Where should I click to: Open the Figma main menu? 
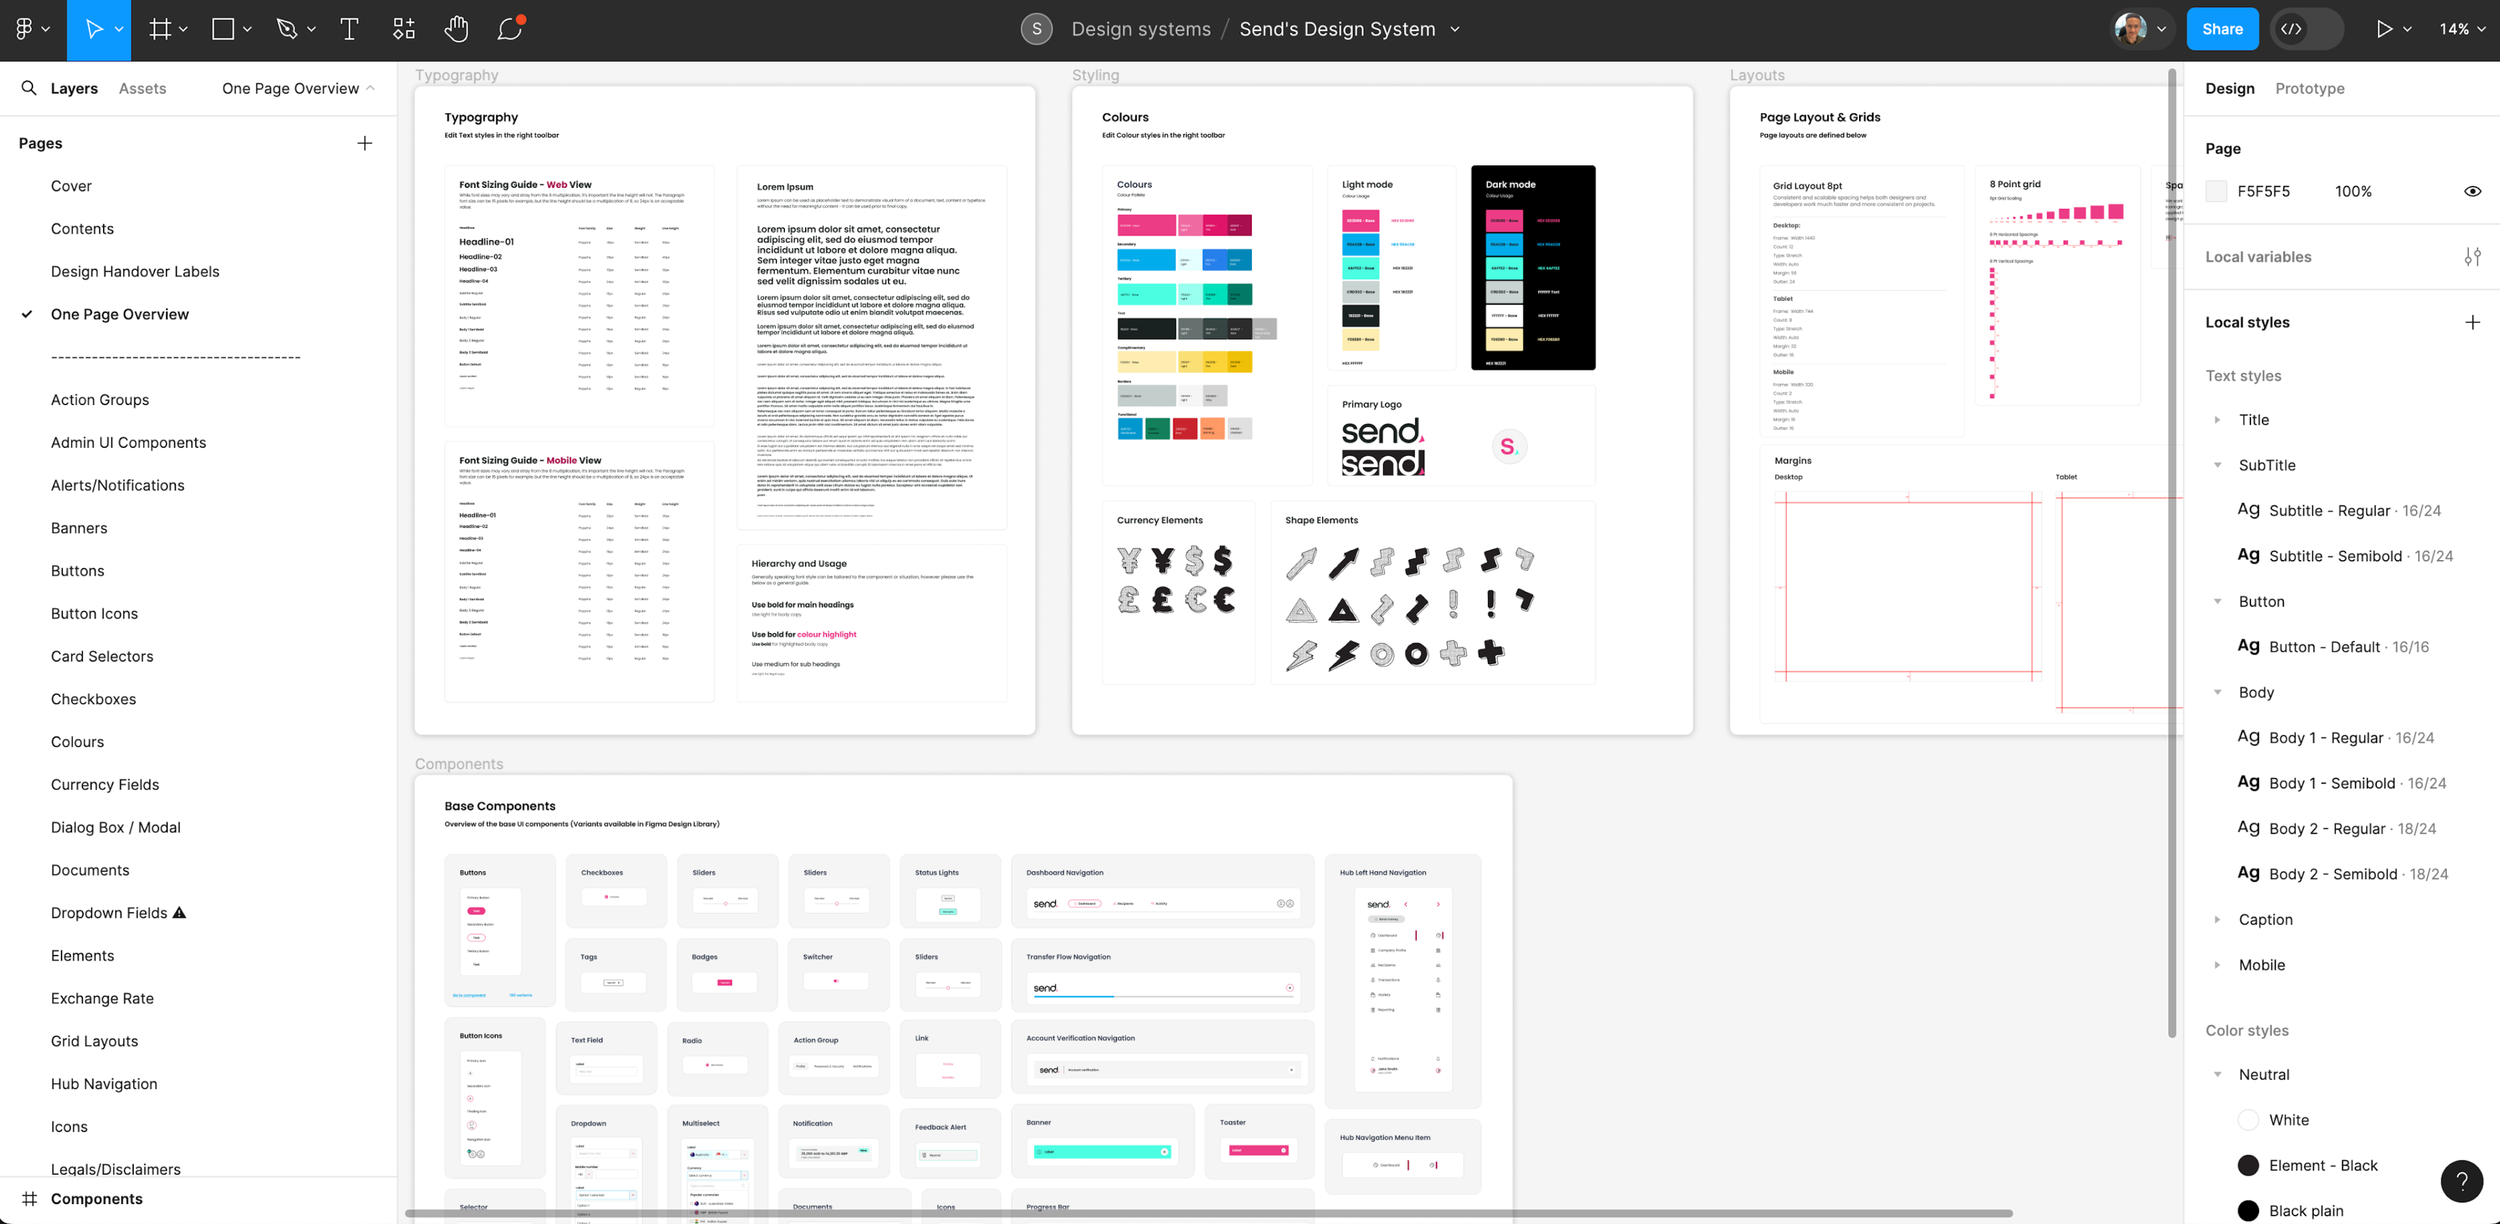[x=24, y=29]
